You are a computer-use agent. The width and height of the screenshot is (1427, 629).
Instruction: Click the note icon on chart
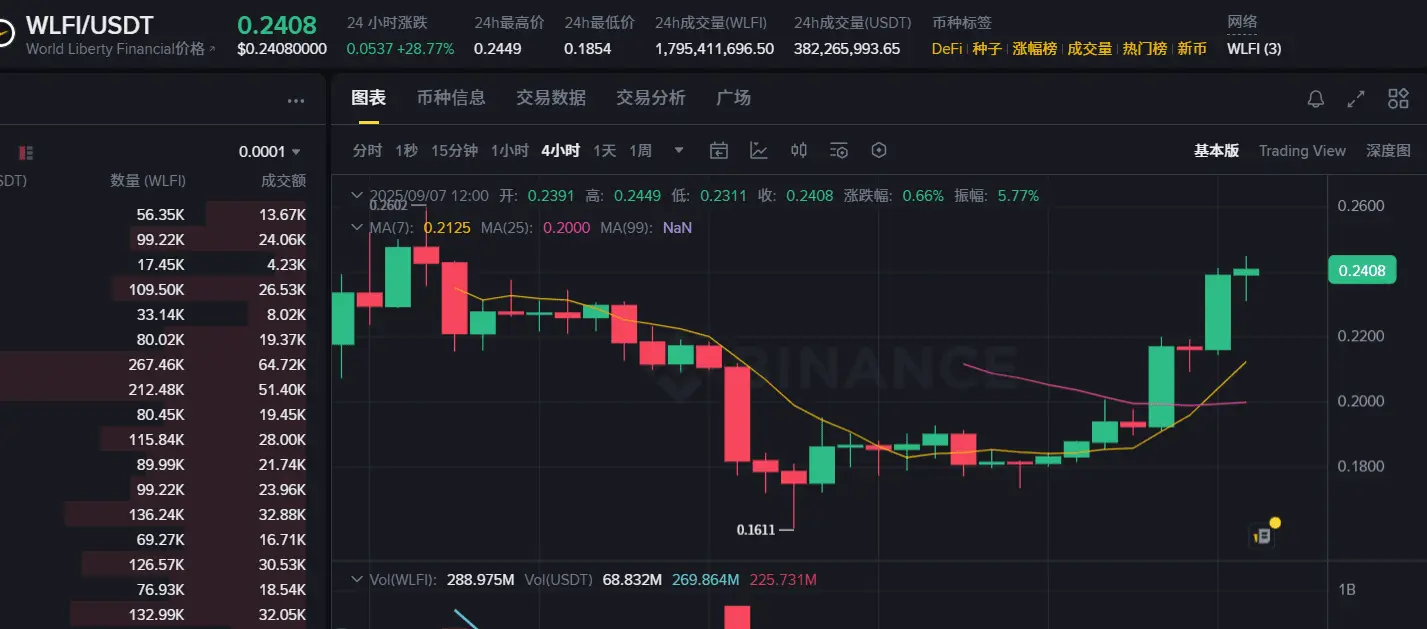click(1263, 535)
